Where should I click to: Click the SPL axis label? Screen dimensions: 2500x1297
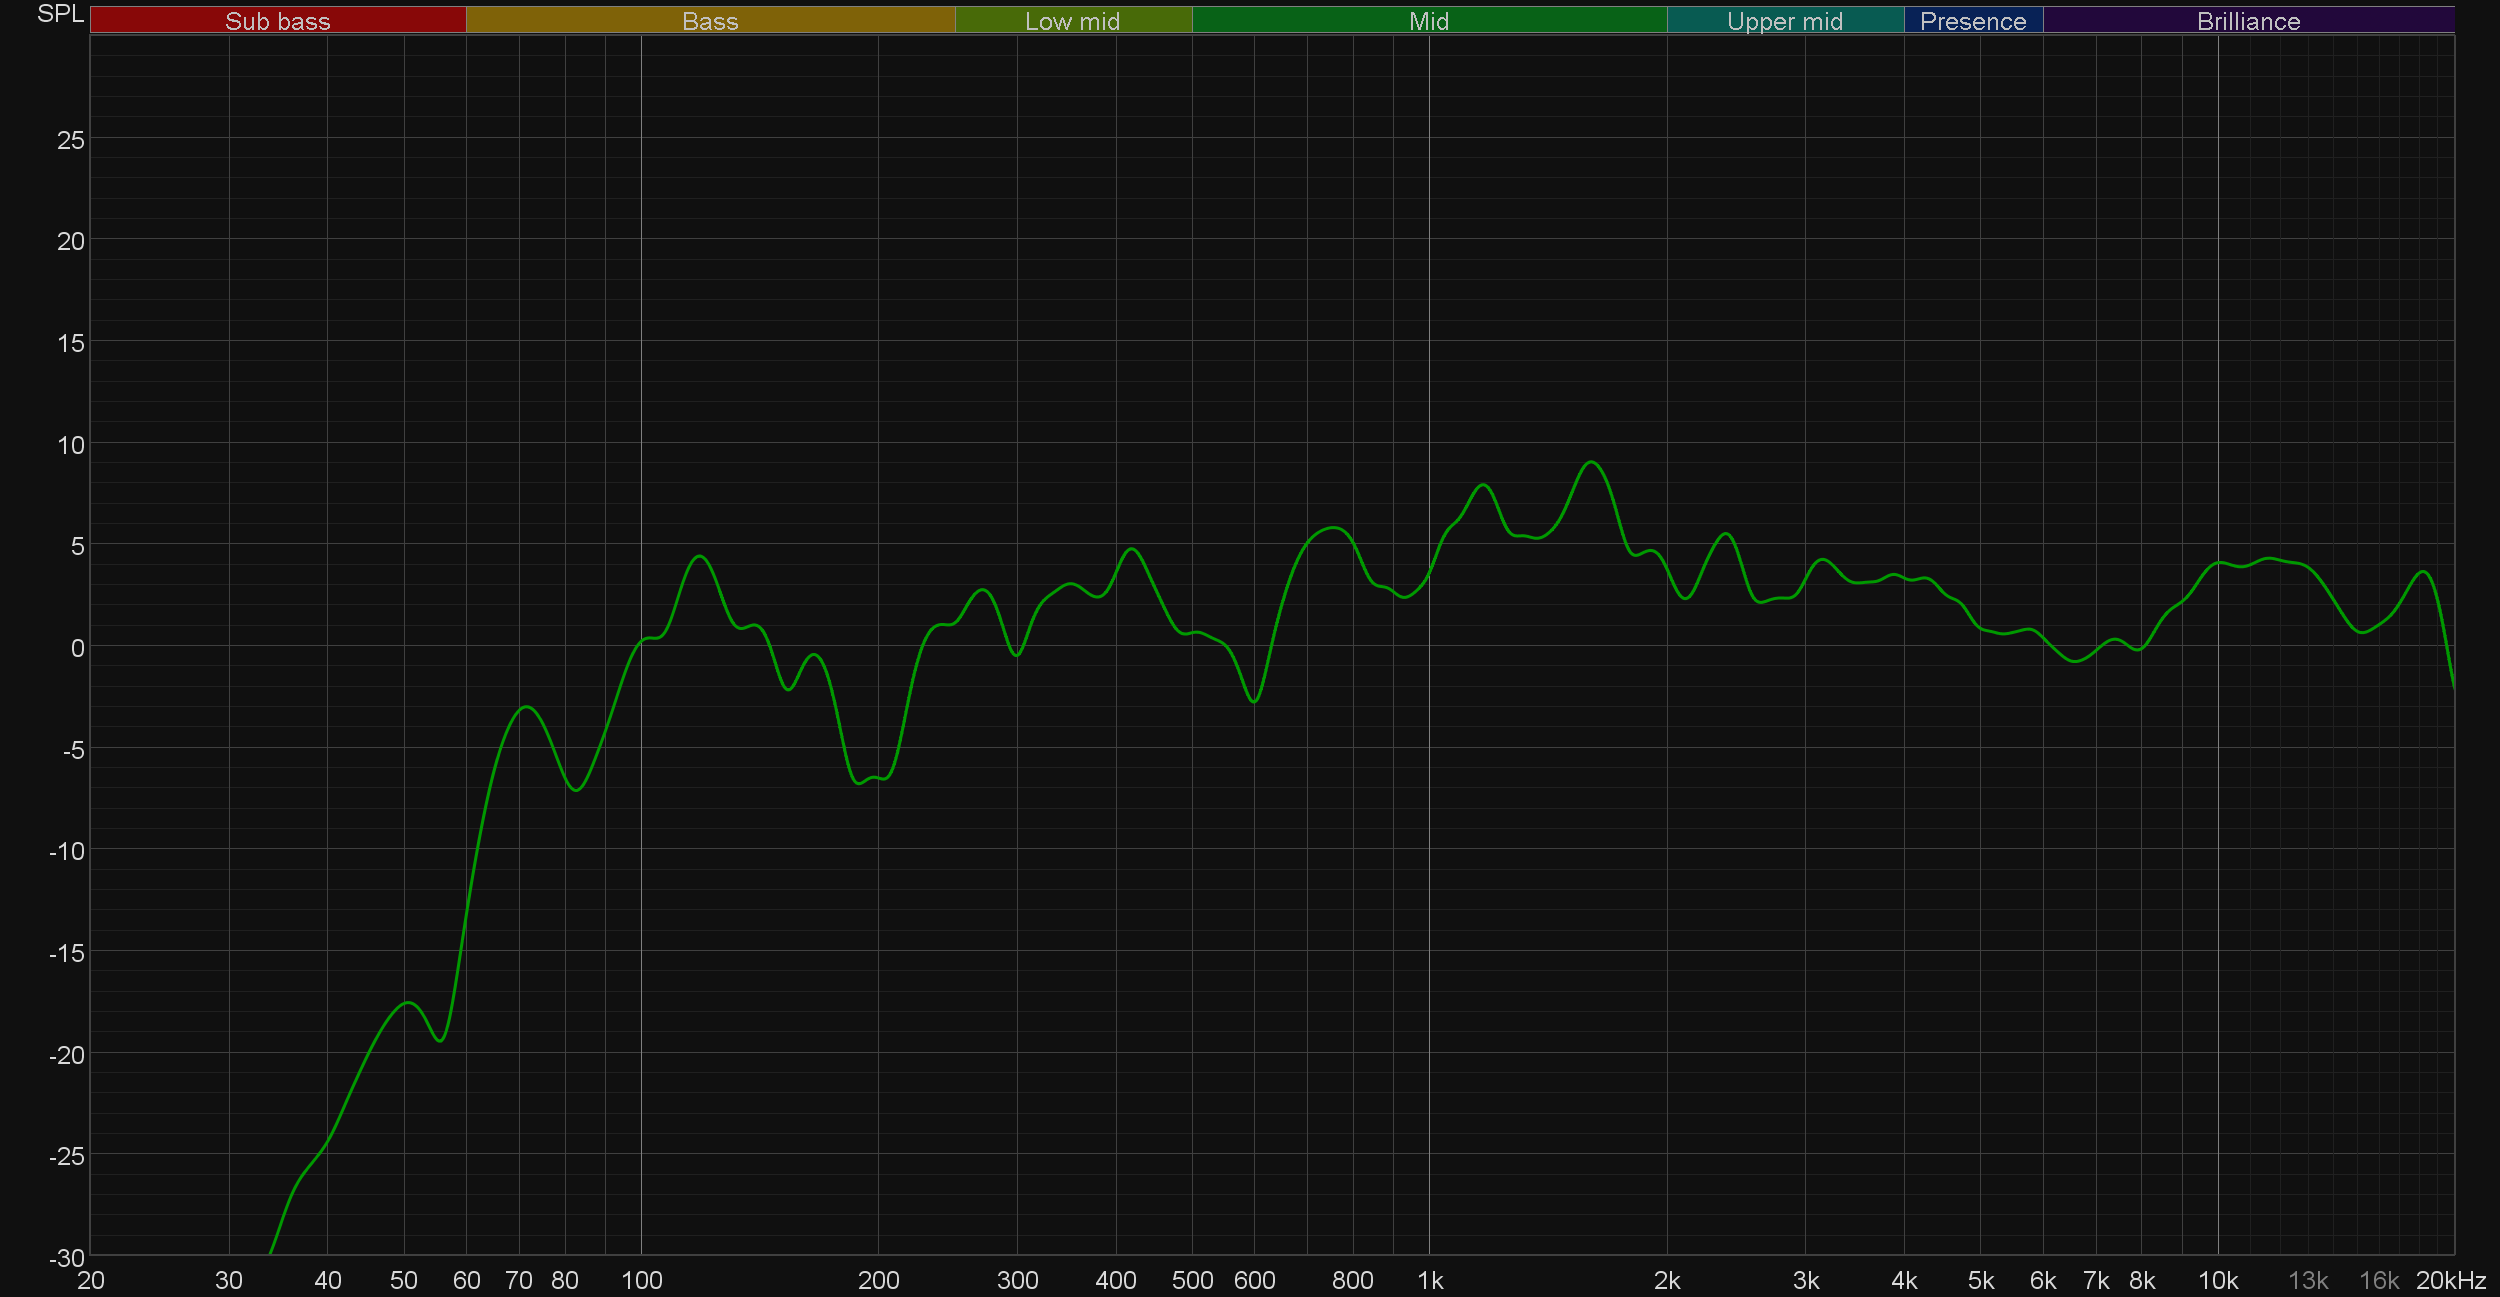click(x=60, y=14)
